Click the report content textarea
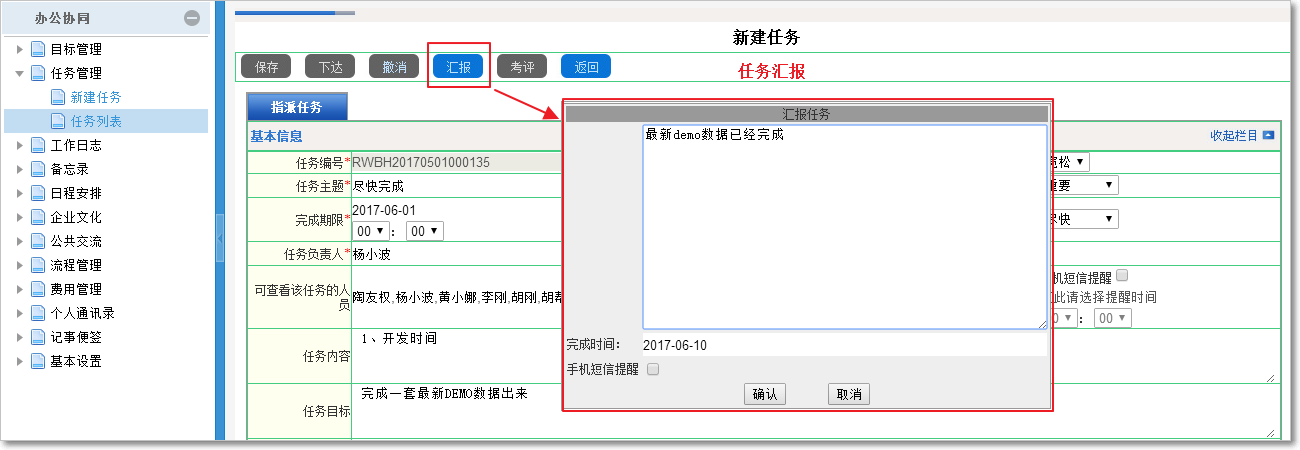 tap(844, 227)
